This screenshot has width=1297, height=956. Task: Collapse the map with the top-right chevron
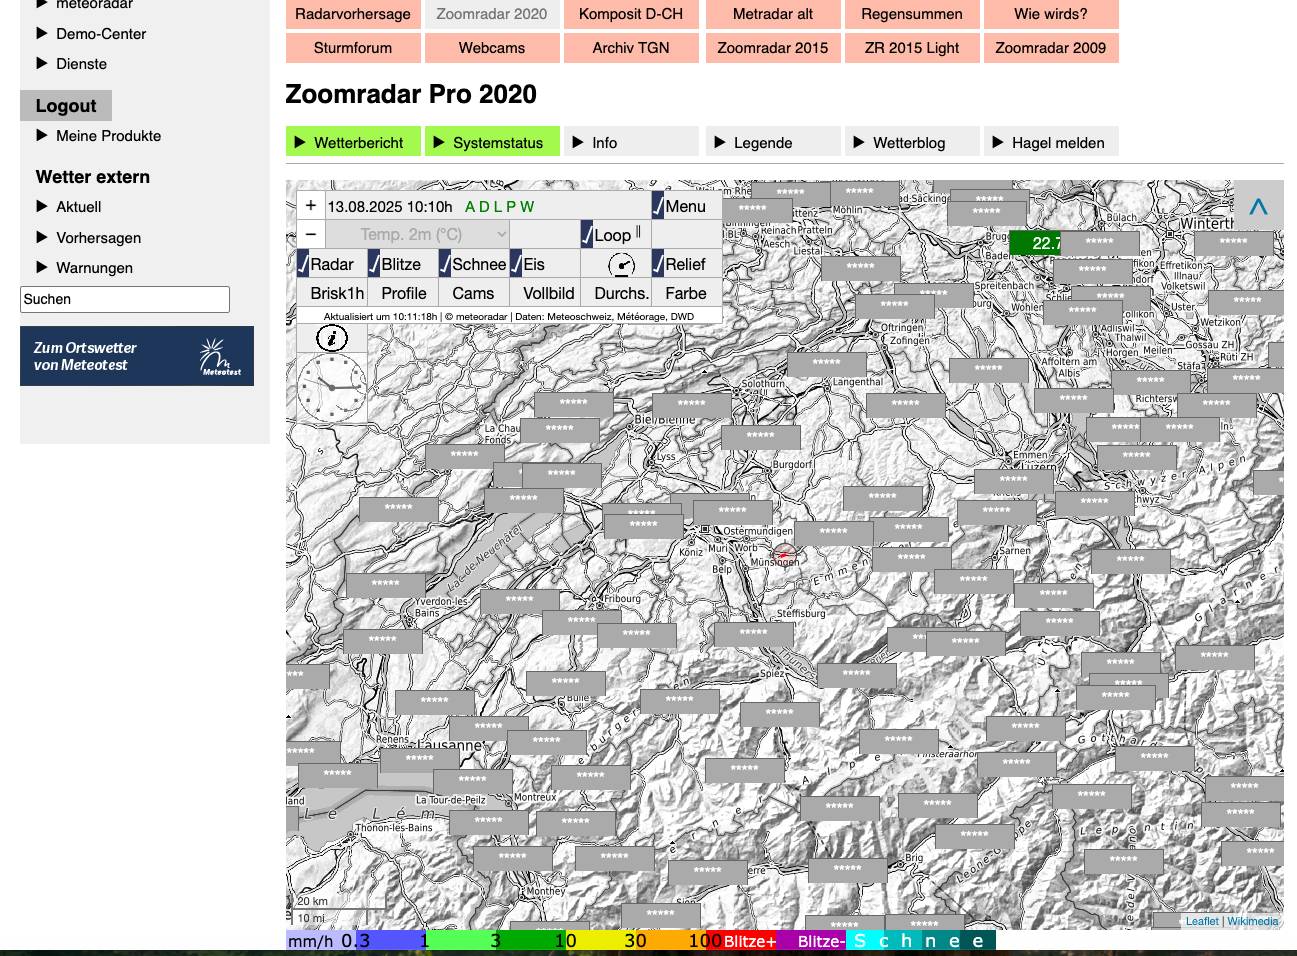tap(1258, 207)
